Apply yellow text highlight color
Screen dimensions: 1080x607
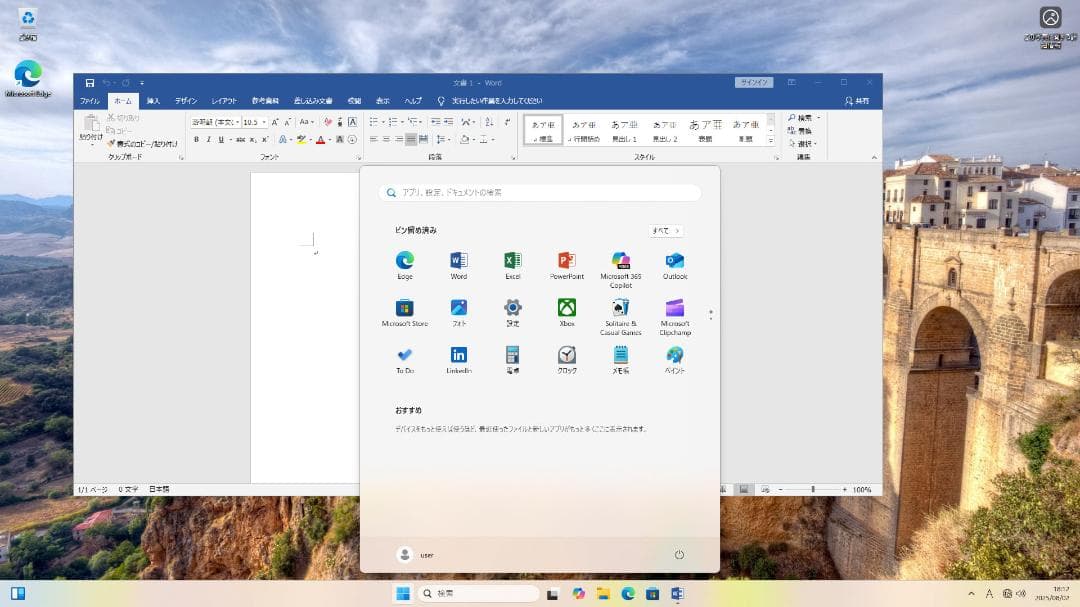[x=300, y=140]
